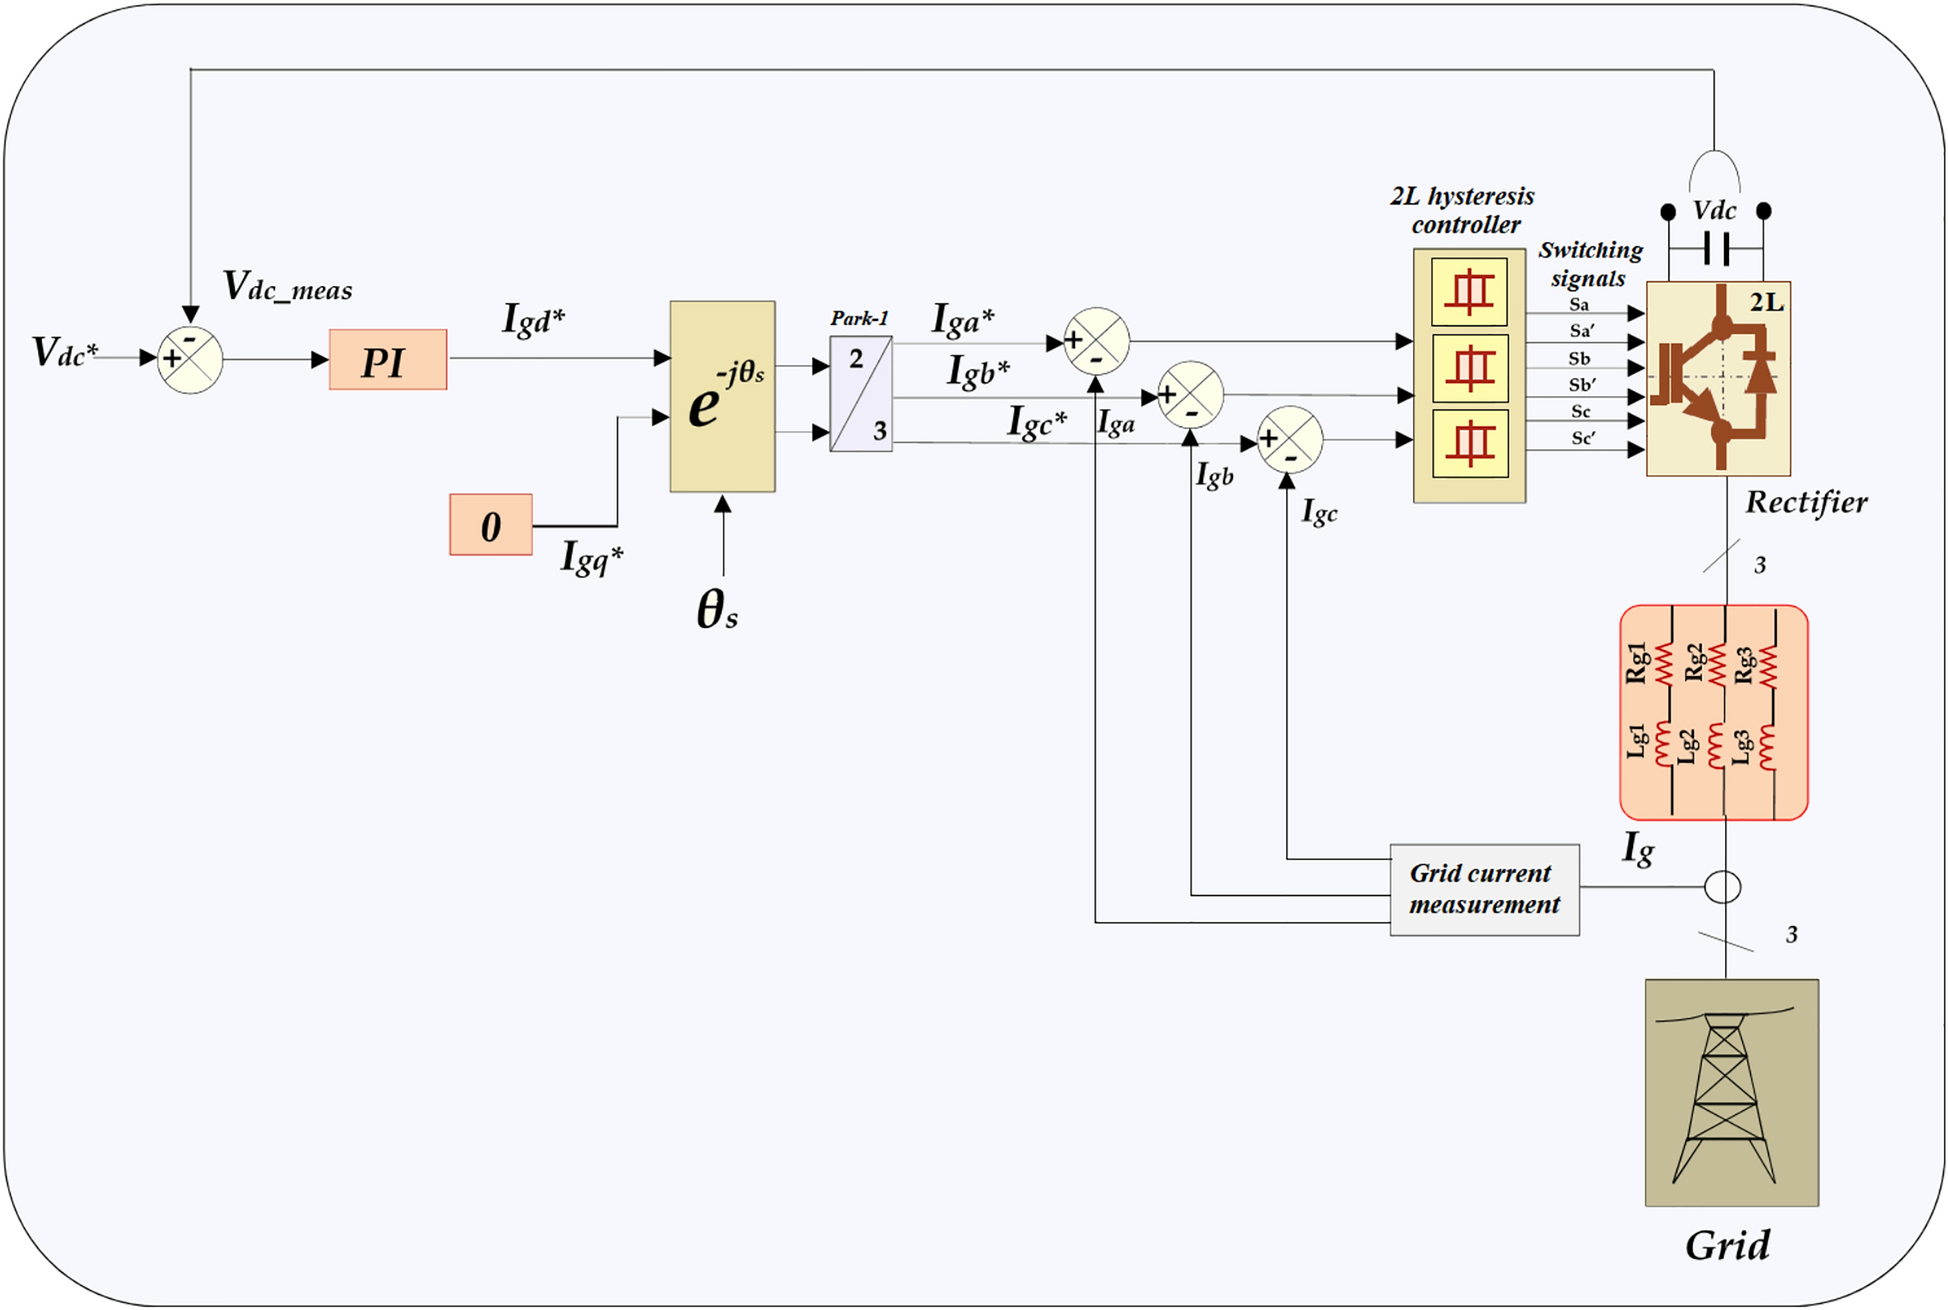The height and width of the screenshot is (1310, 1948).
Task: Toggle the Iga comparison node
Action: [x=1097, y=342]
